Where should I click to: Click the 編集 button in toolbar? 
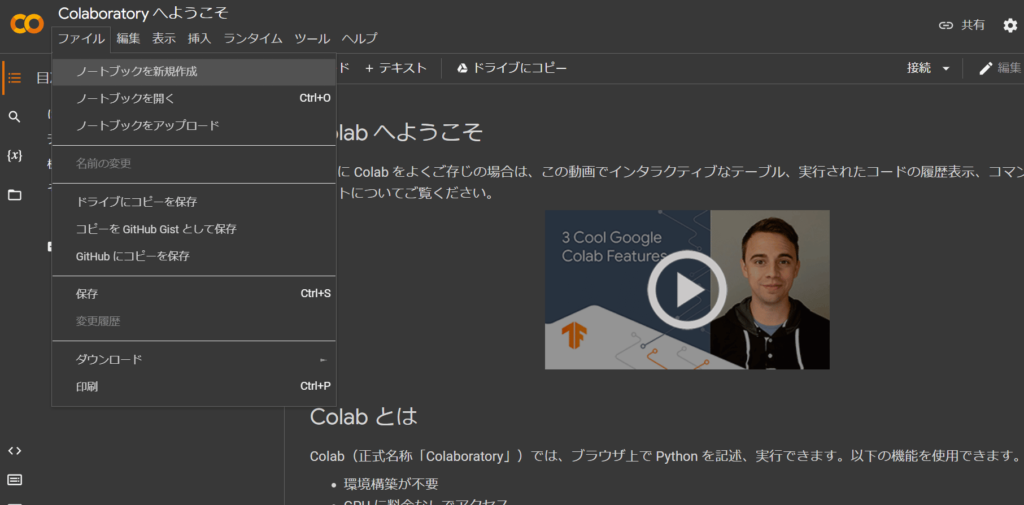(x=1000, y=68)
